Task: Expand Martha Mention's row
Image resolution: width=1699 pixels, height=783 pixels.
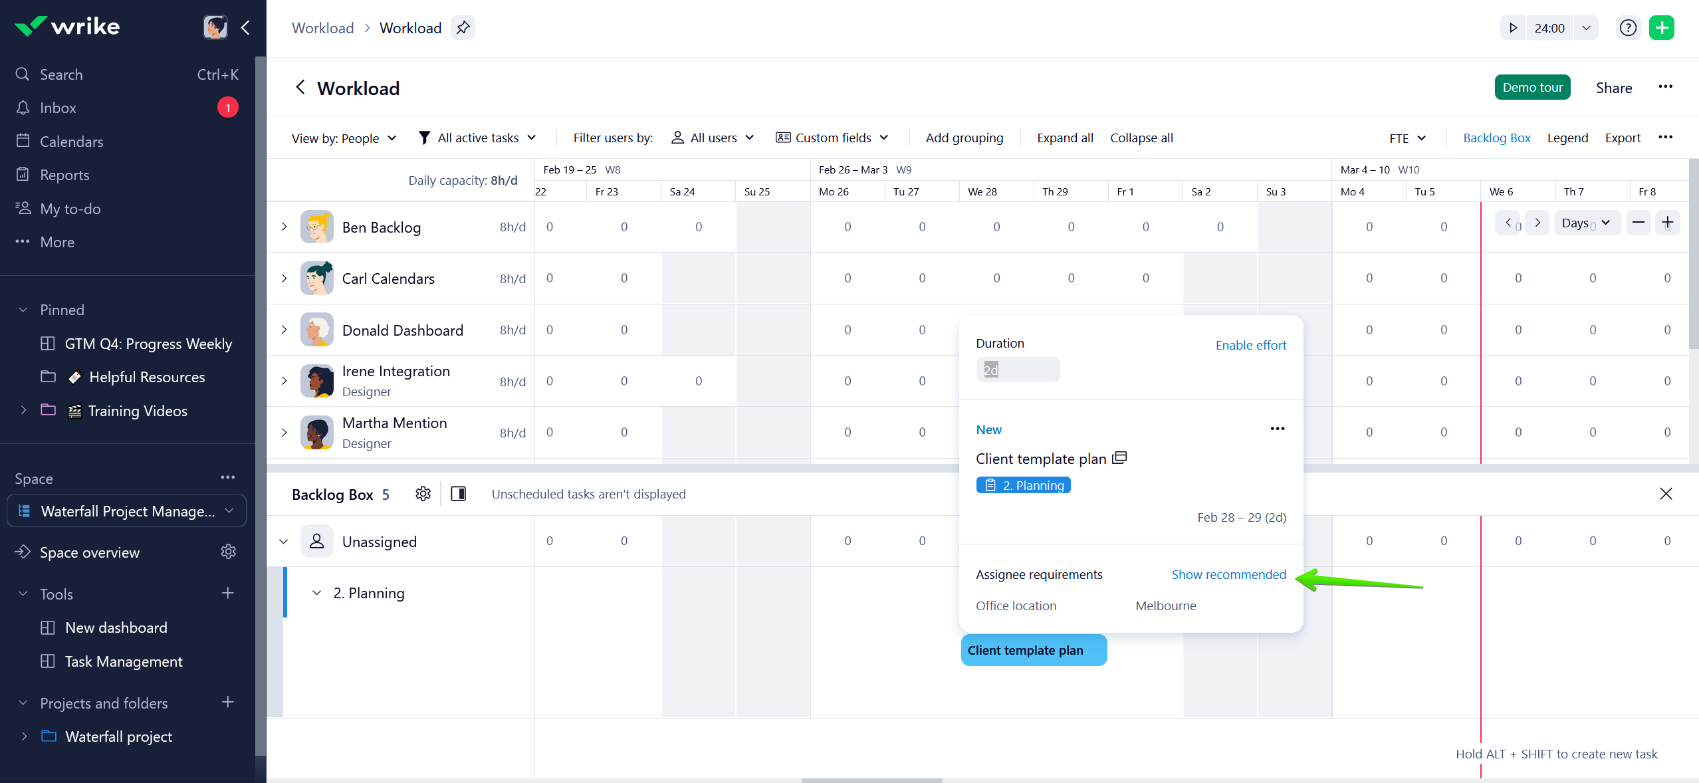Action: point(284,432)
